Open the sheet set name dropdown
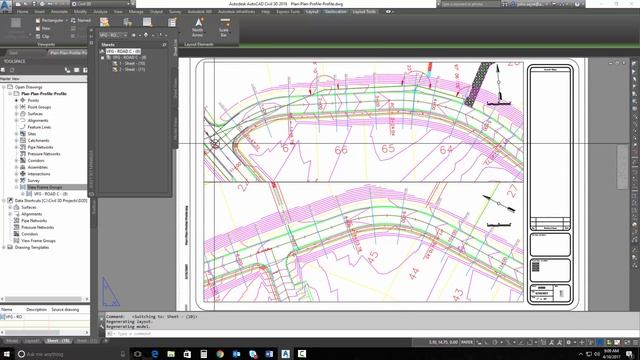 125,35
